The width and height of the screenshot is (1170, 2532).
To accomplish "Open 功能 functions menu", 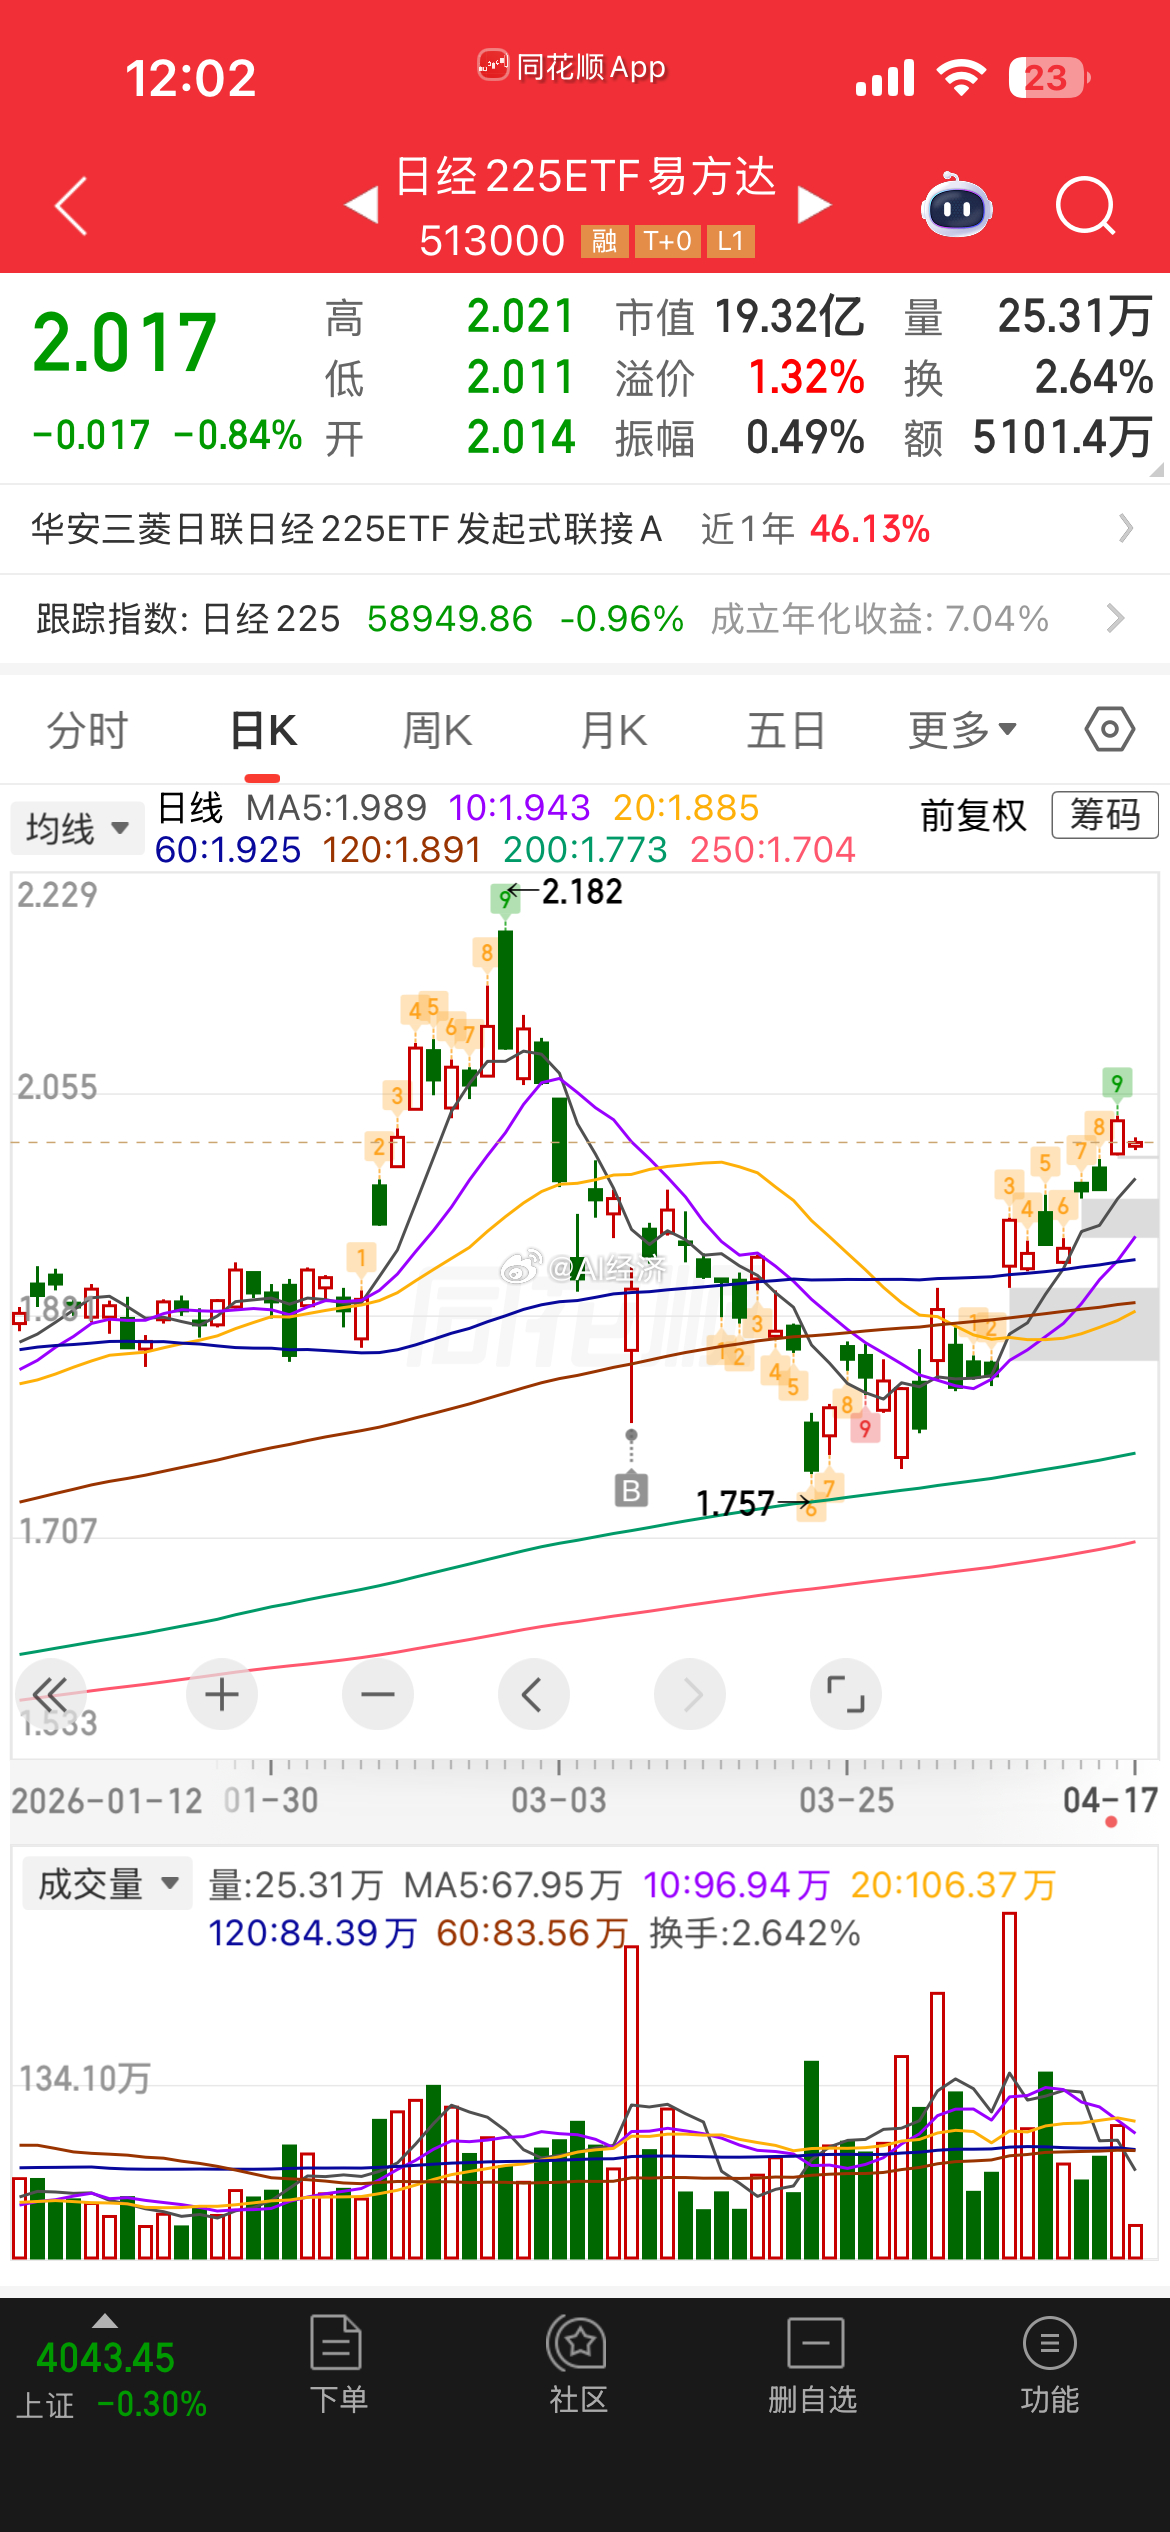I will (1049, 2364).
